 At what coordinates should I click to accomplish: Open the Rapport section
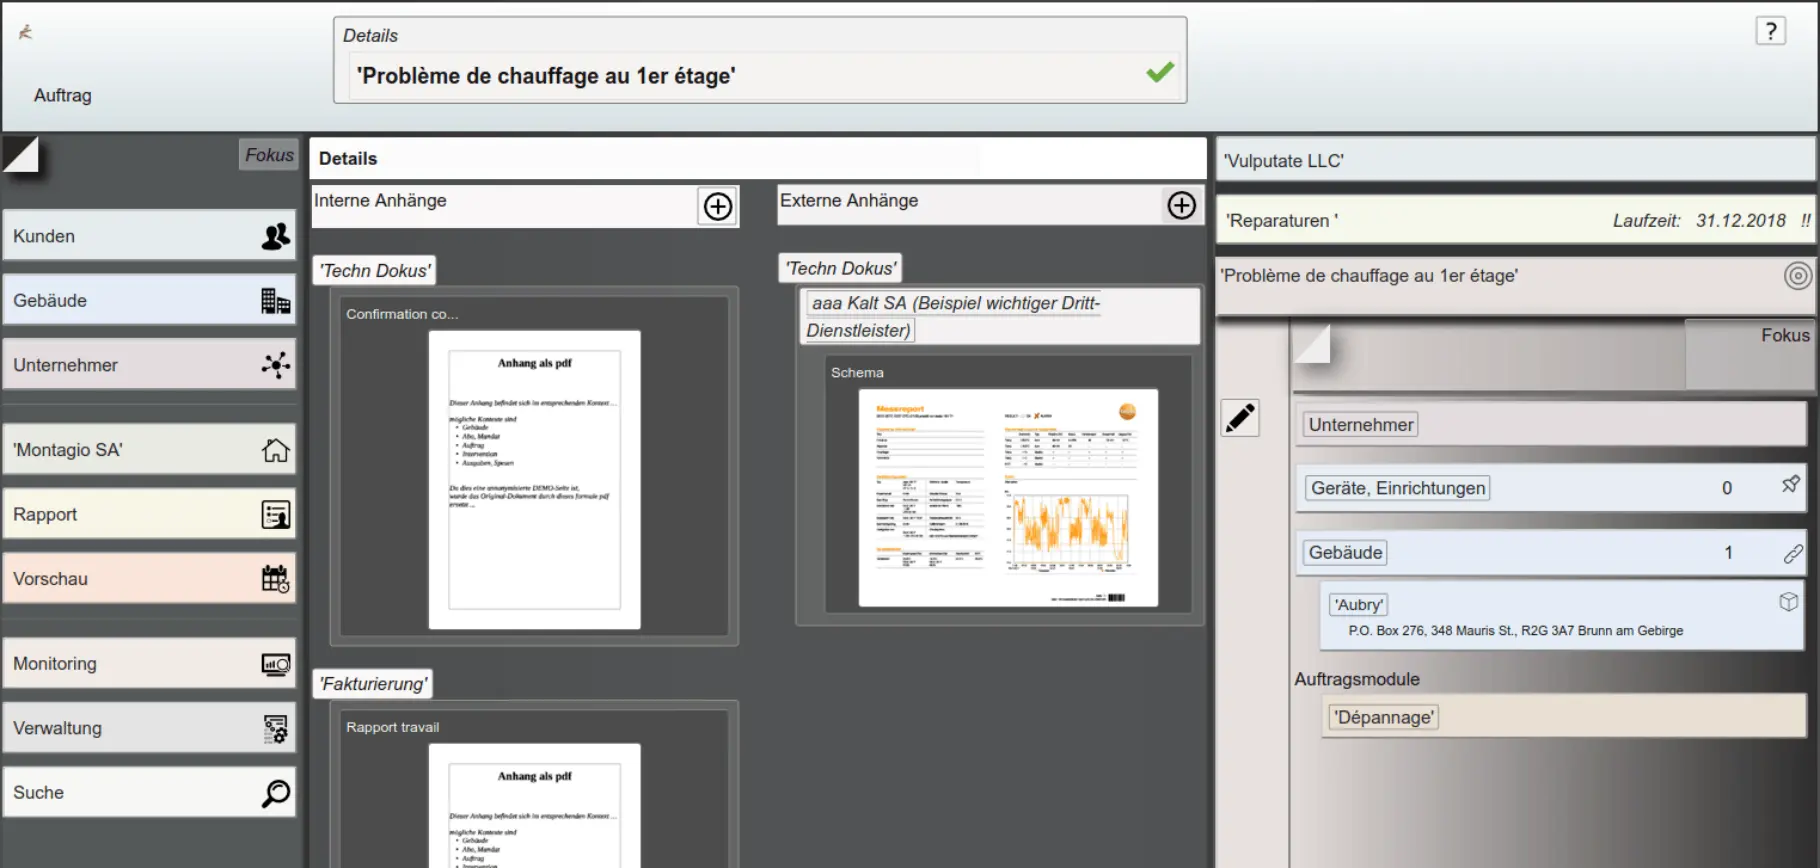[149, 514]
